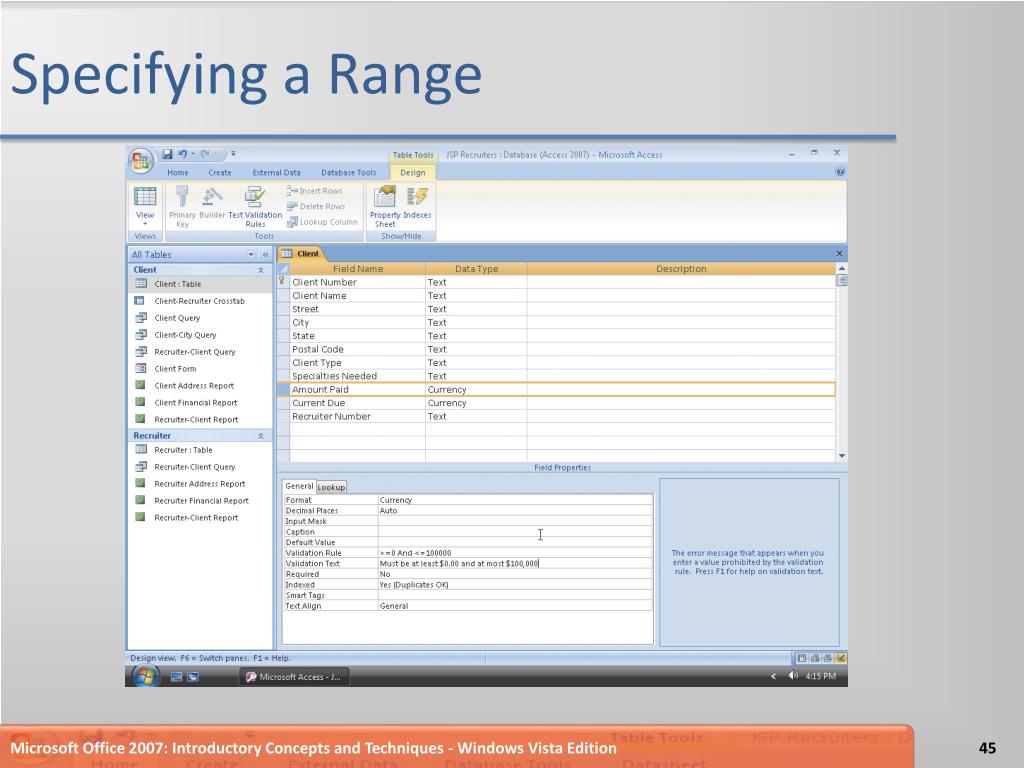Open the Undo history dropdown arrow
1024x768 pixels.
[193, 154]
